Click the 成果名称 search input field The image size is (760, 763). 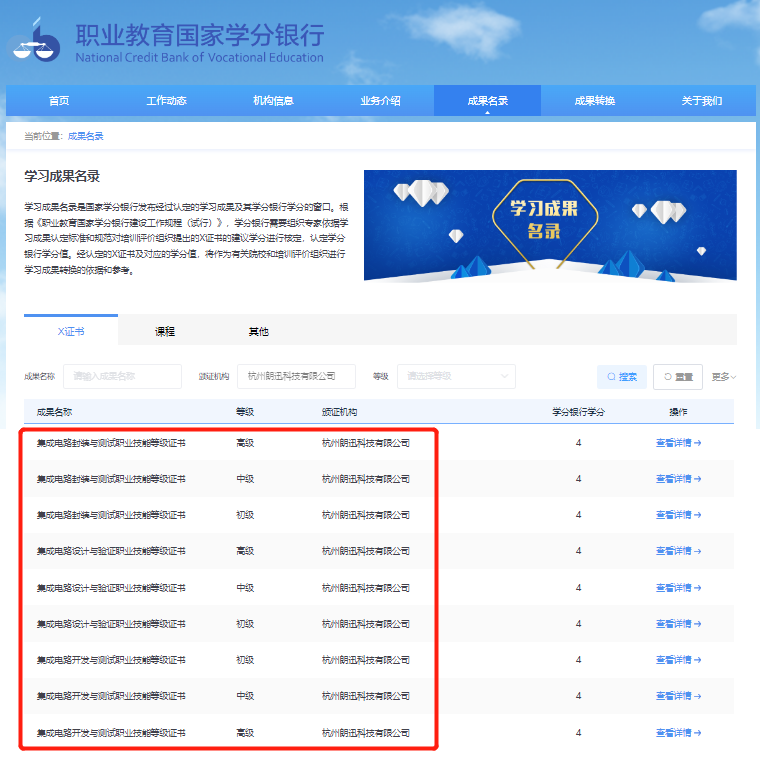click(x=122, y=376)
